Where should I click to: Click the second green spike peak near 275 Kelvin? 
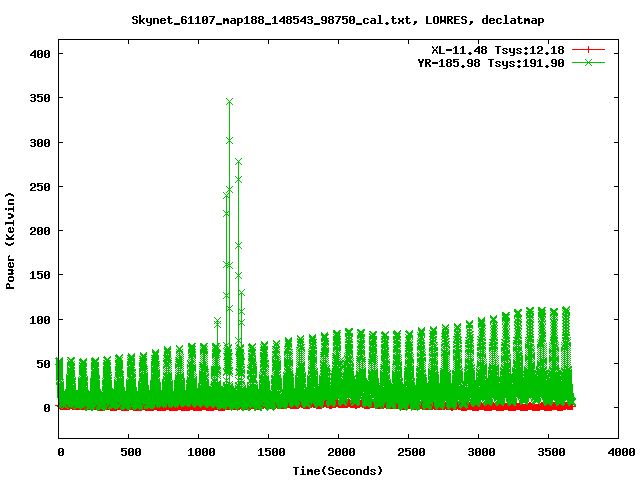tap(238, 161)
